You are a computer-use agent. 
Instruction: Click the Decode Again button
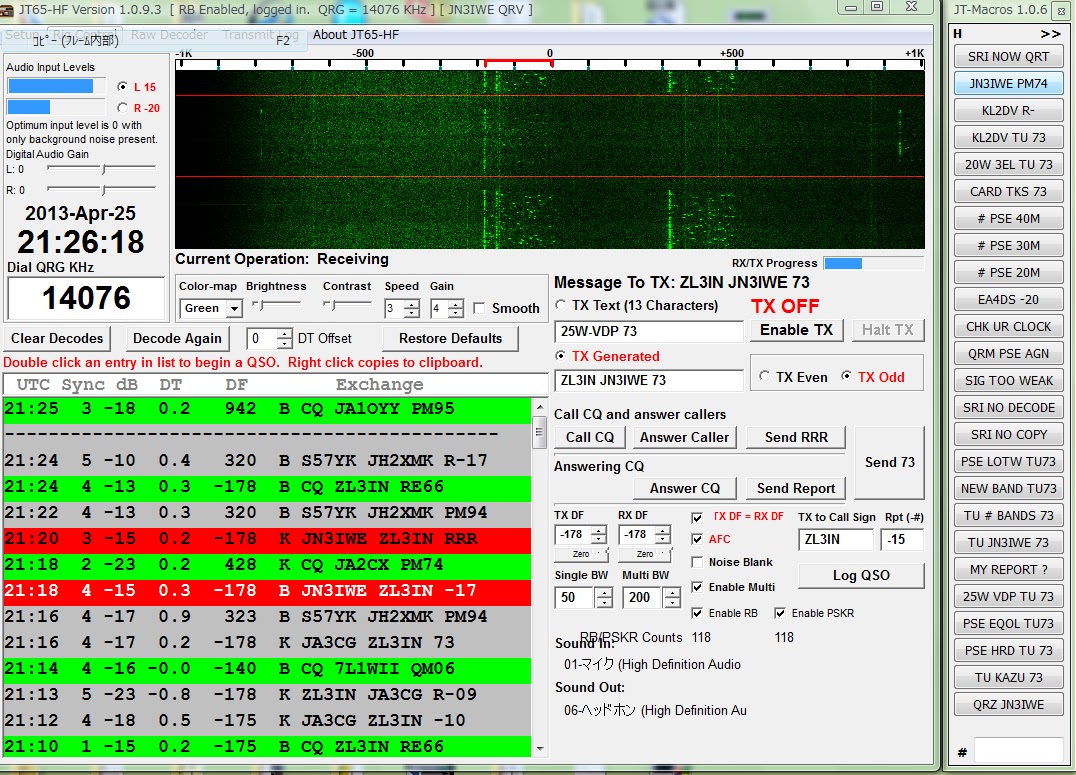coord(177,338)
